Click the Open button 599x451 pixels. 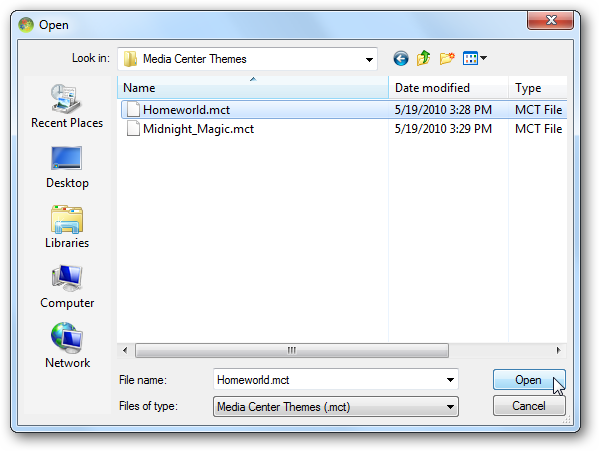[x=529, y=380]
